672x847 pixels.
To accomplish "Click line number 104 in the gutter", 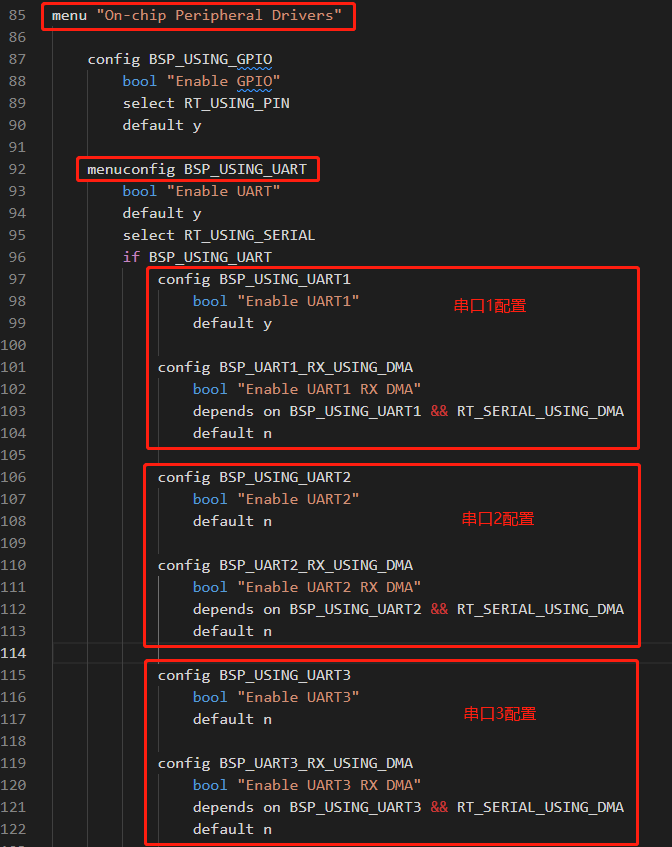I will [x=14, y=433].
